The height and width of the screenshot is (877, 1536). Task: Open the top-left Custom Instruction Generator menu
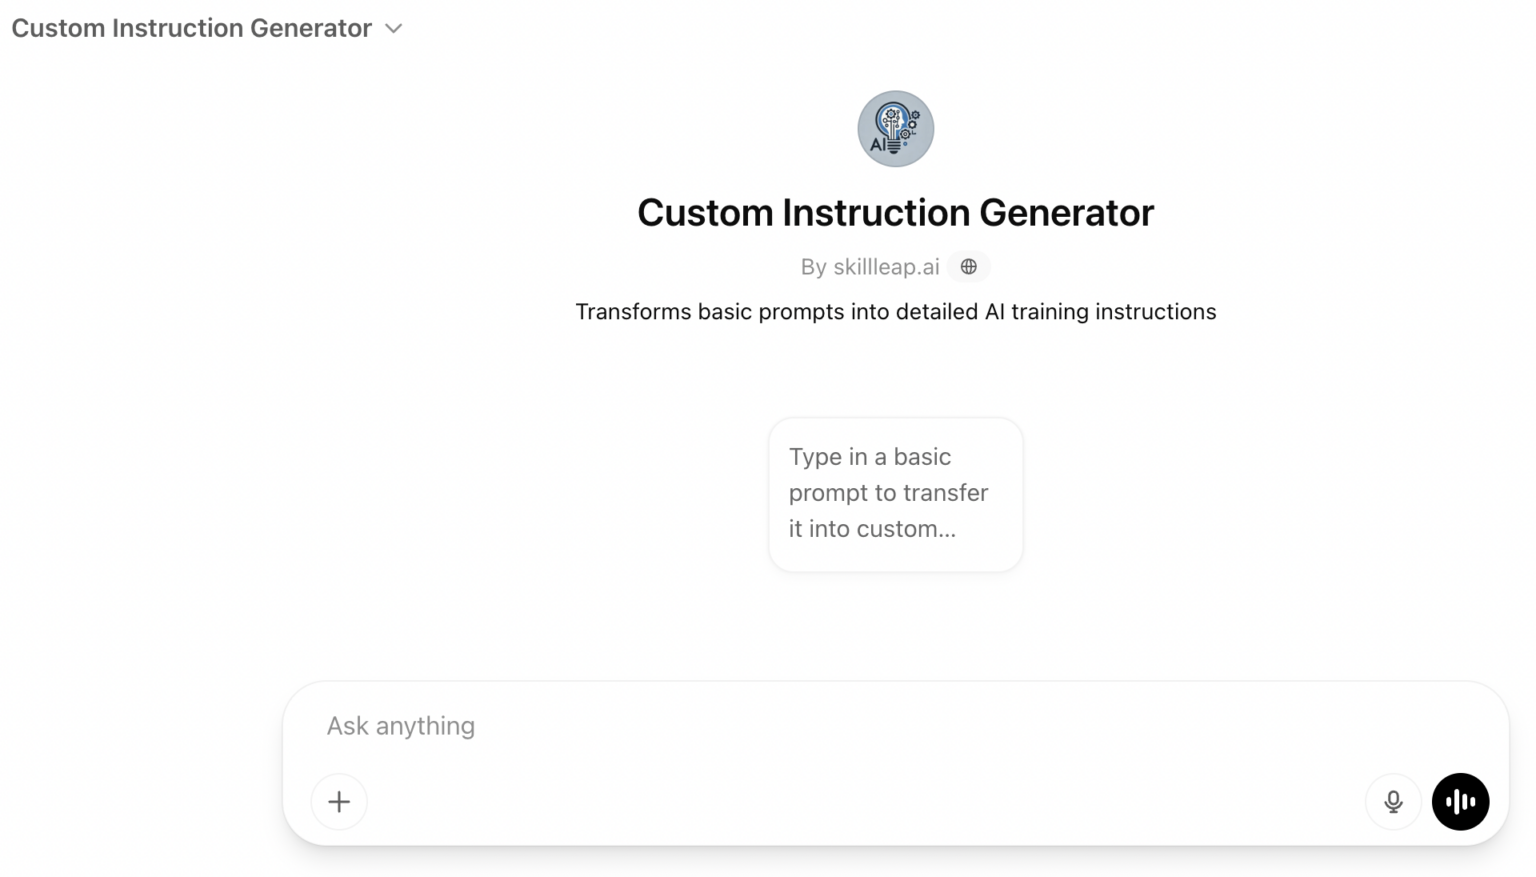pyautogui.click(x=192, y=28)
